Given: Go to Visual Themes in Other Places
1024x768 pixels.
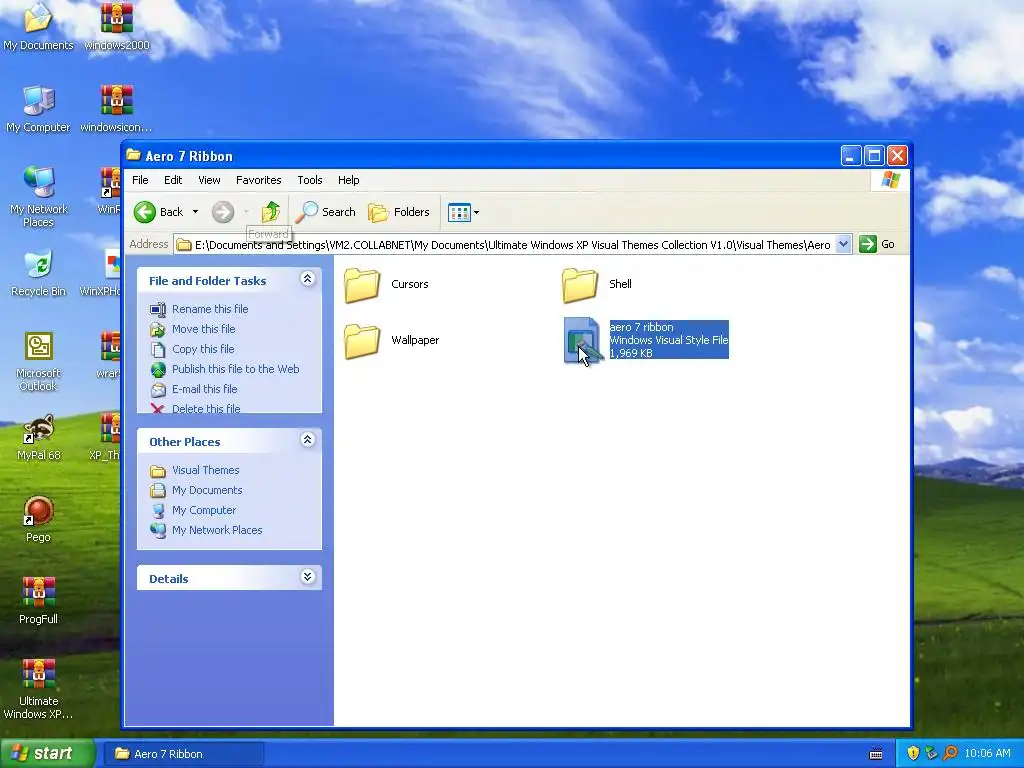Looking at the screenshot, I should point(205,470).
